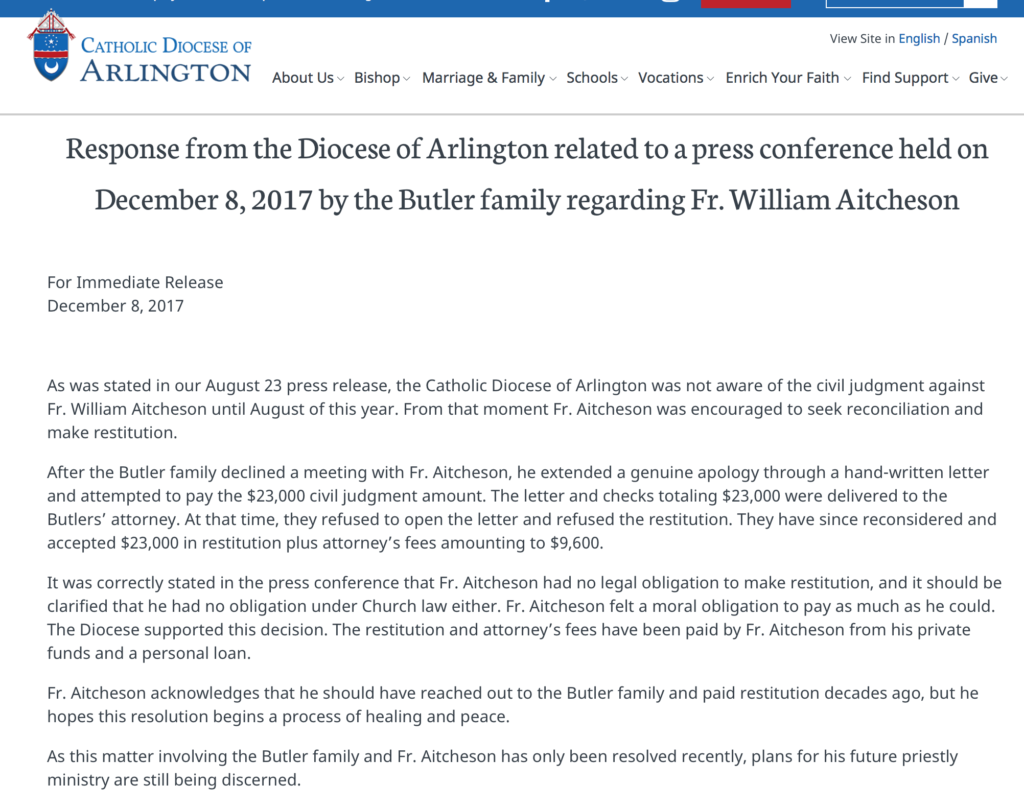Viewport: 1024px width, 808px height.
Task: Click the 'View Site in' label
Action: coord(862,39)
